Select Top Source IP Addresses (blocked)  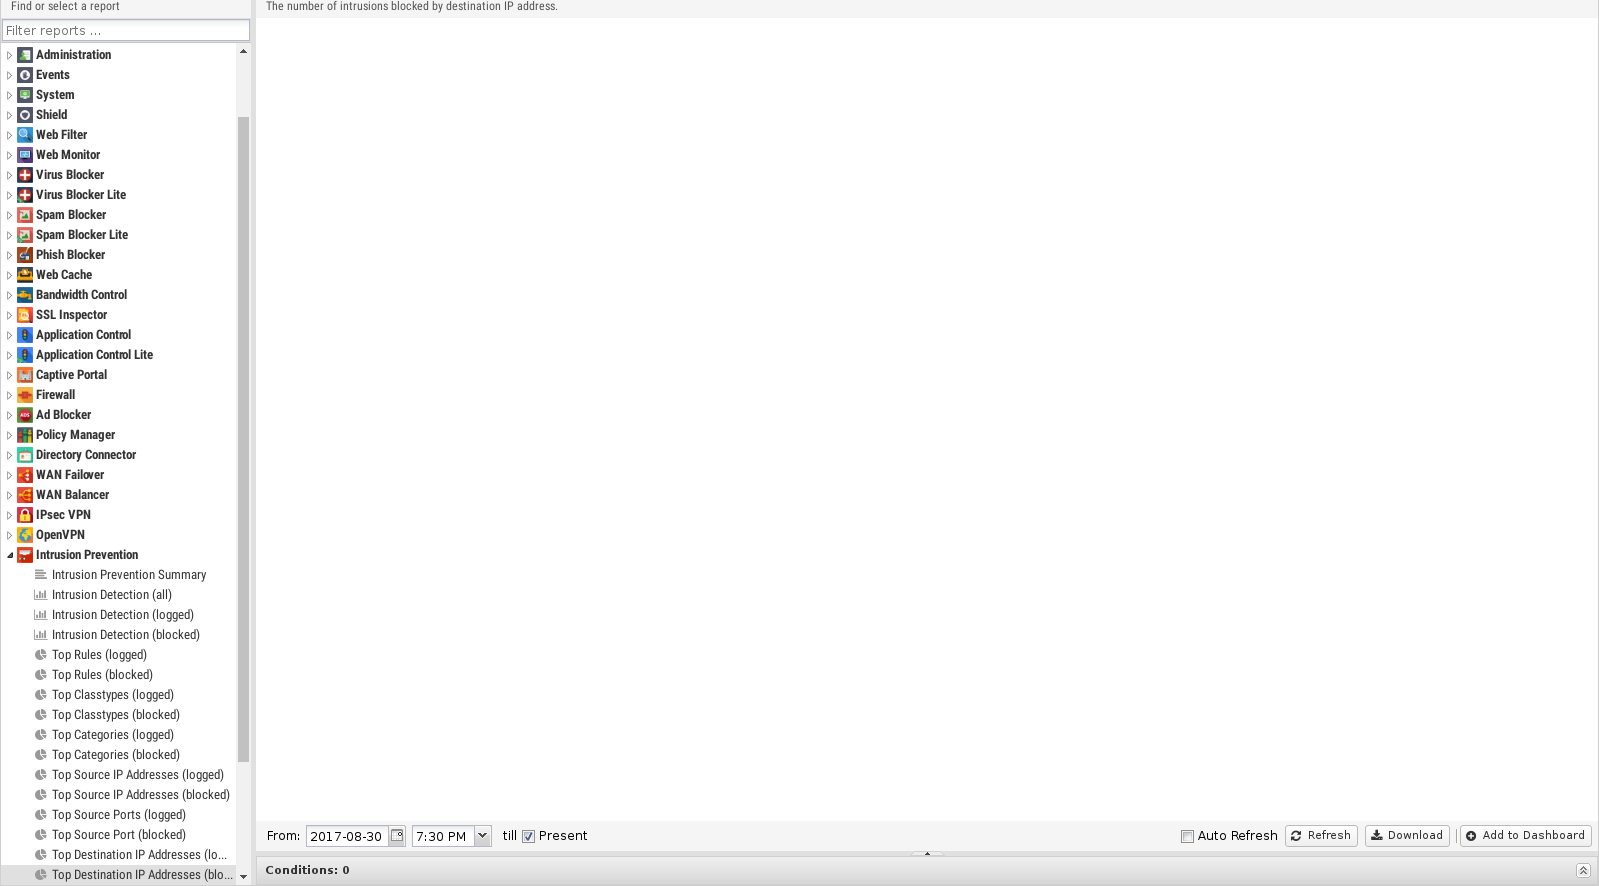click(141, 795)
